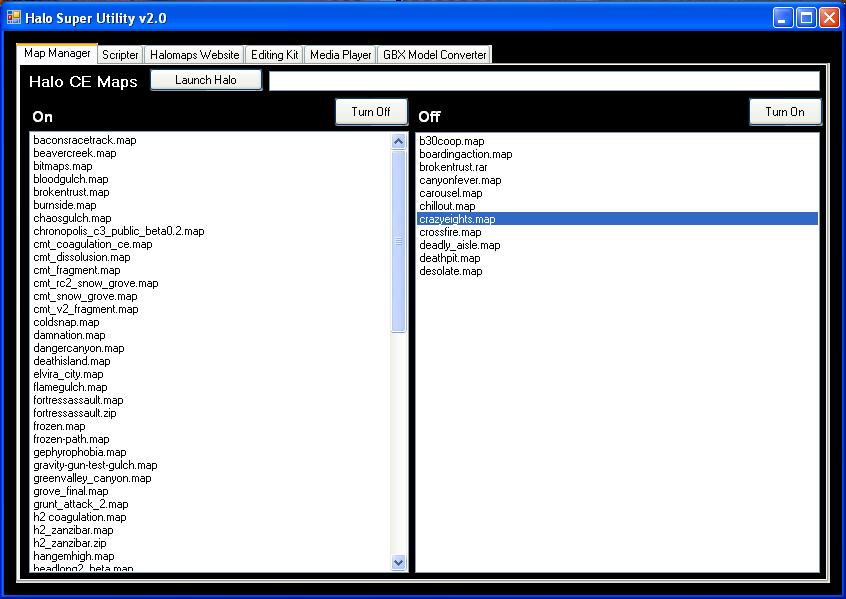Close the Halo Super Utility window
Screen dimensions: 846x599
point(829,18)
